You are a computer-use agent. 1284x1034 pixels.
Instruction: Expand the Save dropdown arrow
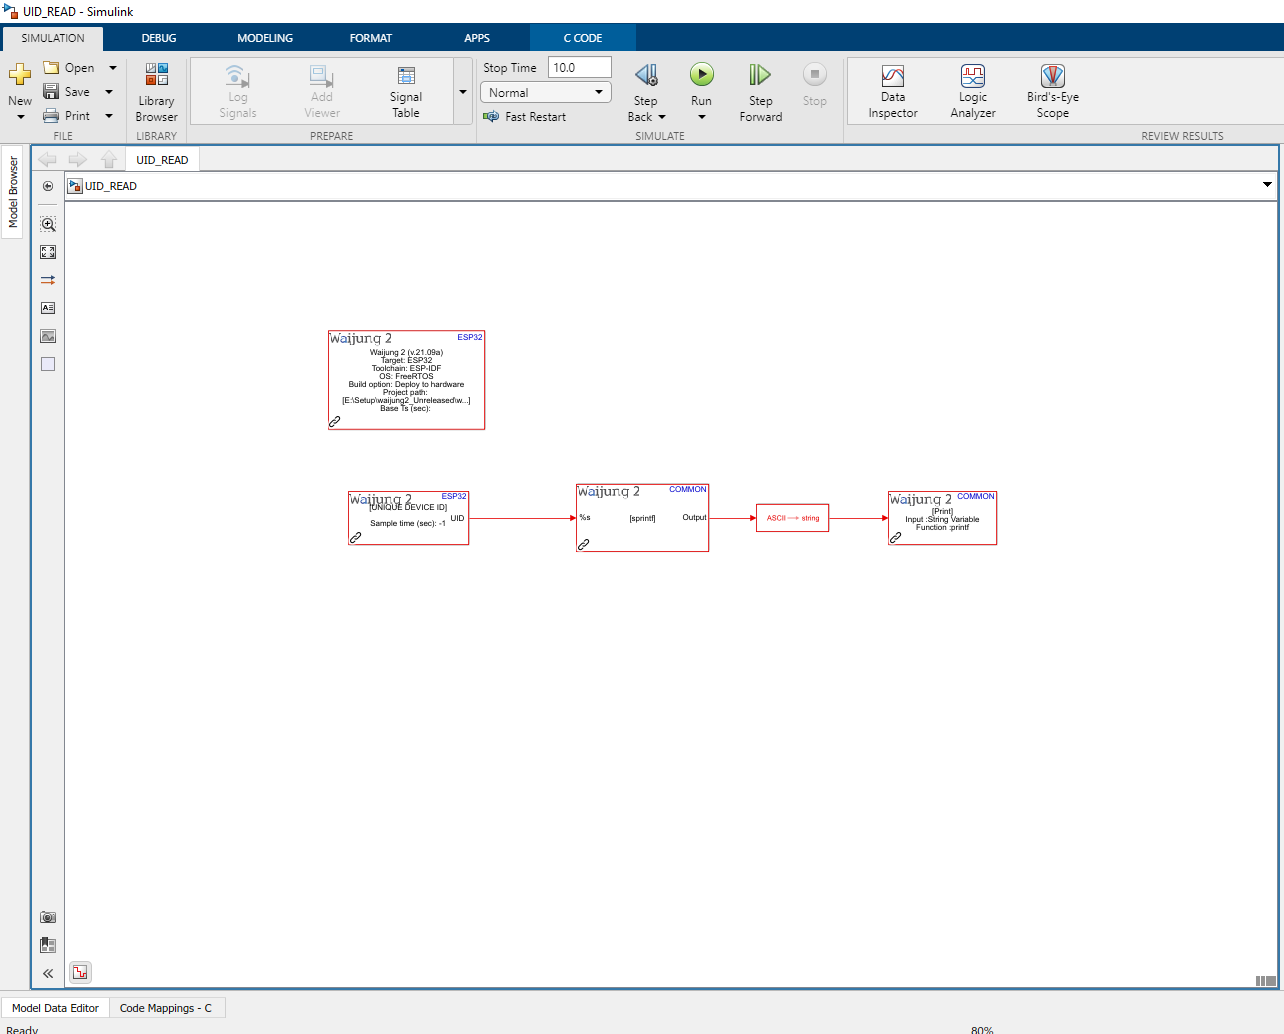click(109, 91)
